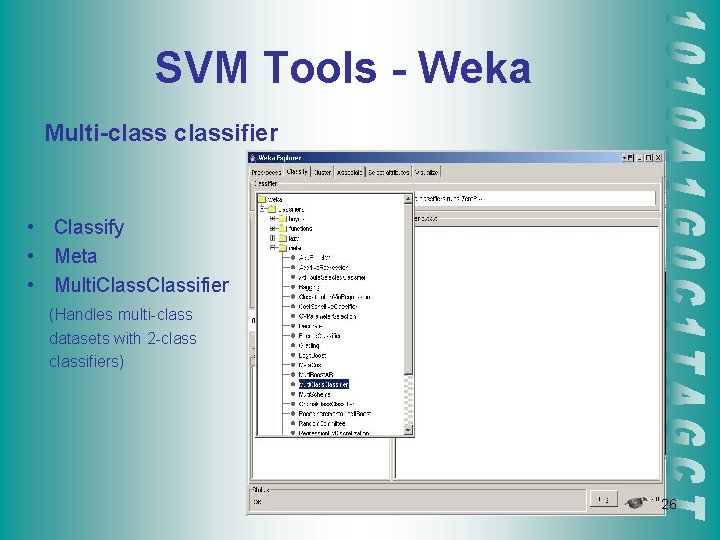The image size is (720, 540).
Task: Choose CVParameterSelection entry
Action: 327,316
